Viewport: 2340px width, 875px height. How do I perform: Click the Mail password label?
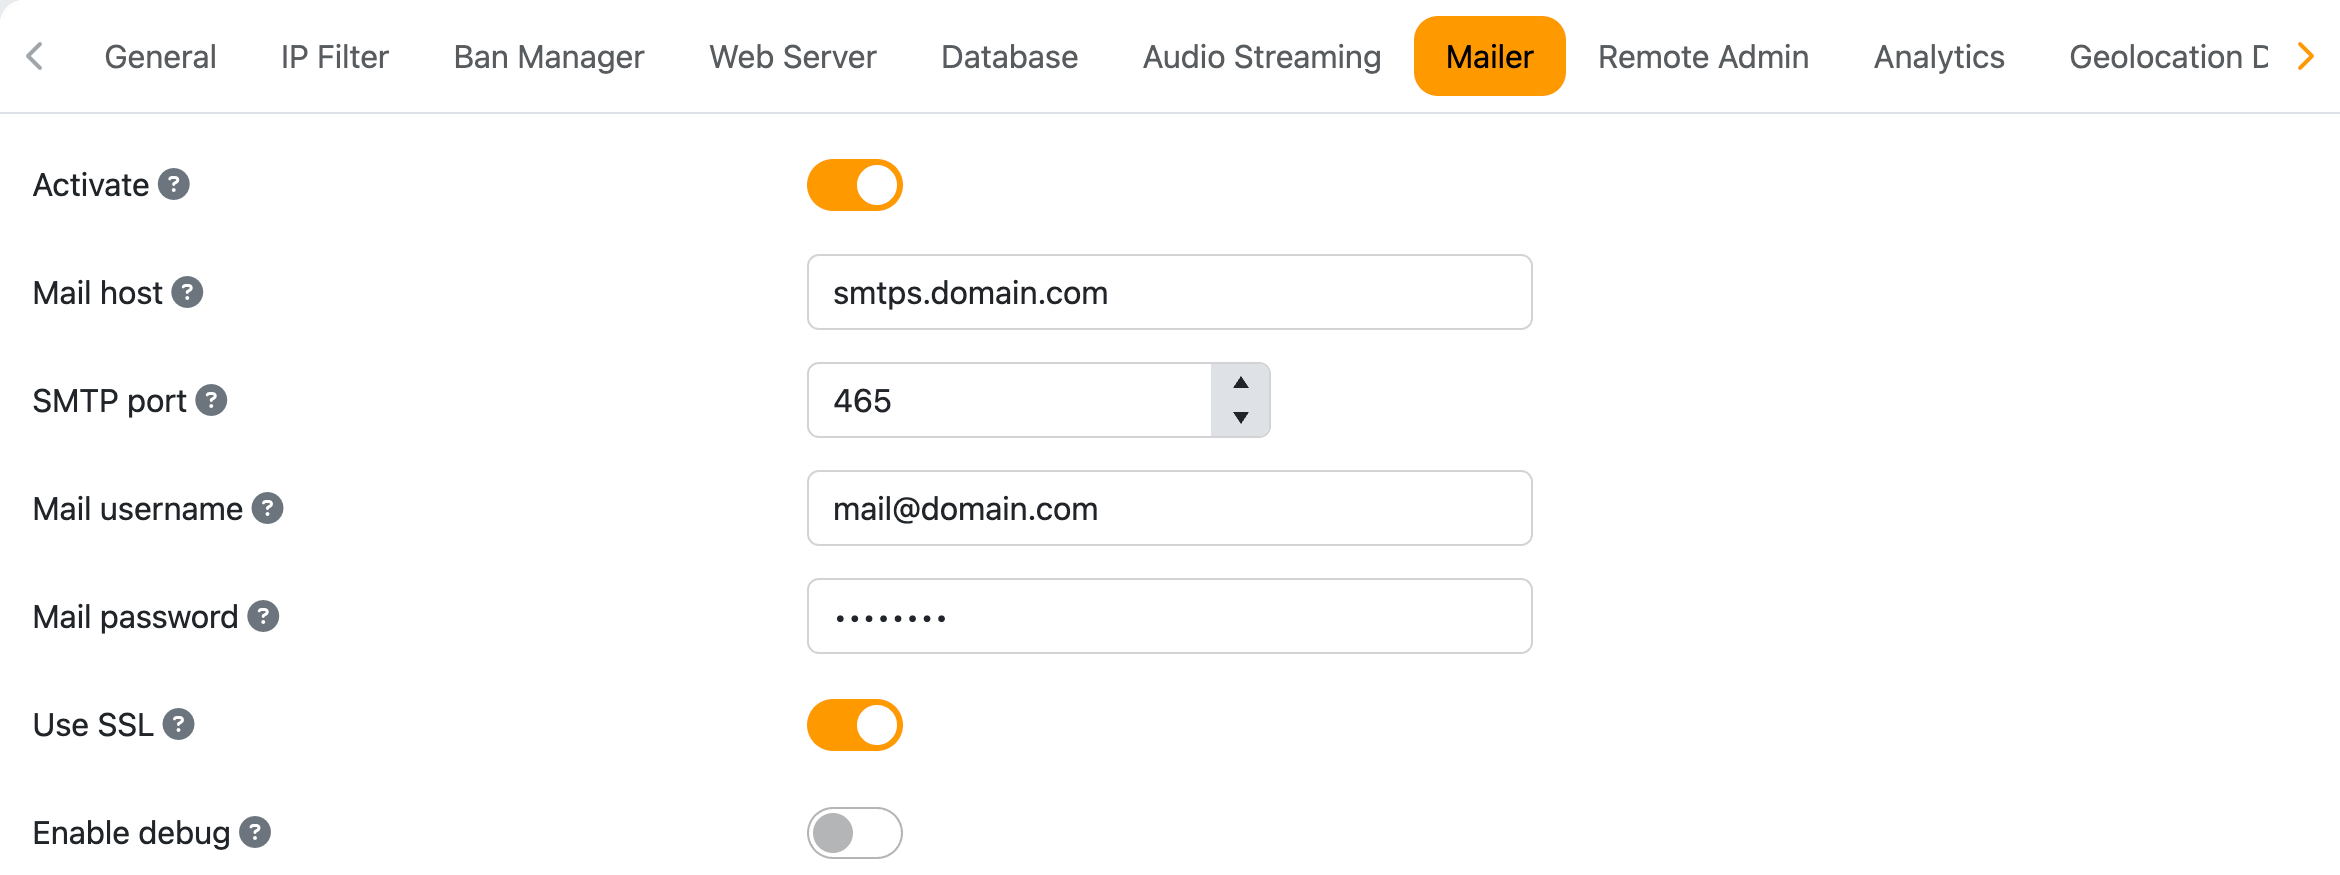136,617
